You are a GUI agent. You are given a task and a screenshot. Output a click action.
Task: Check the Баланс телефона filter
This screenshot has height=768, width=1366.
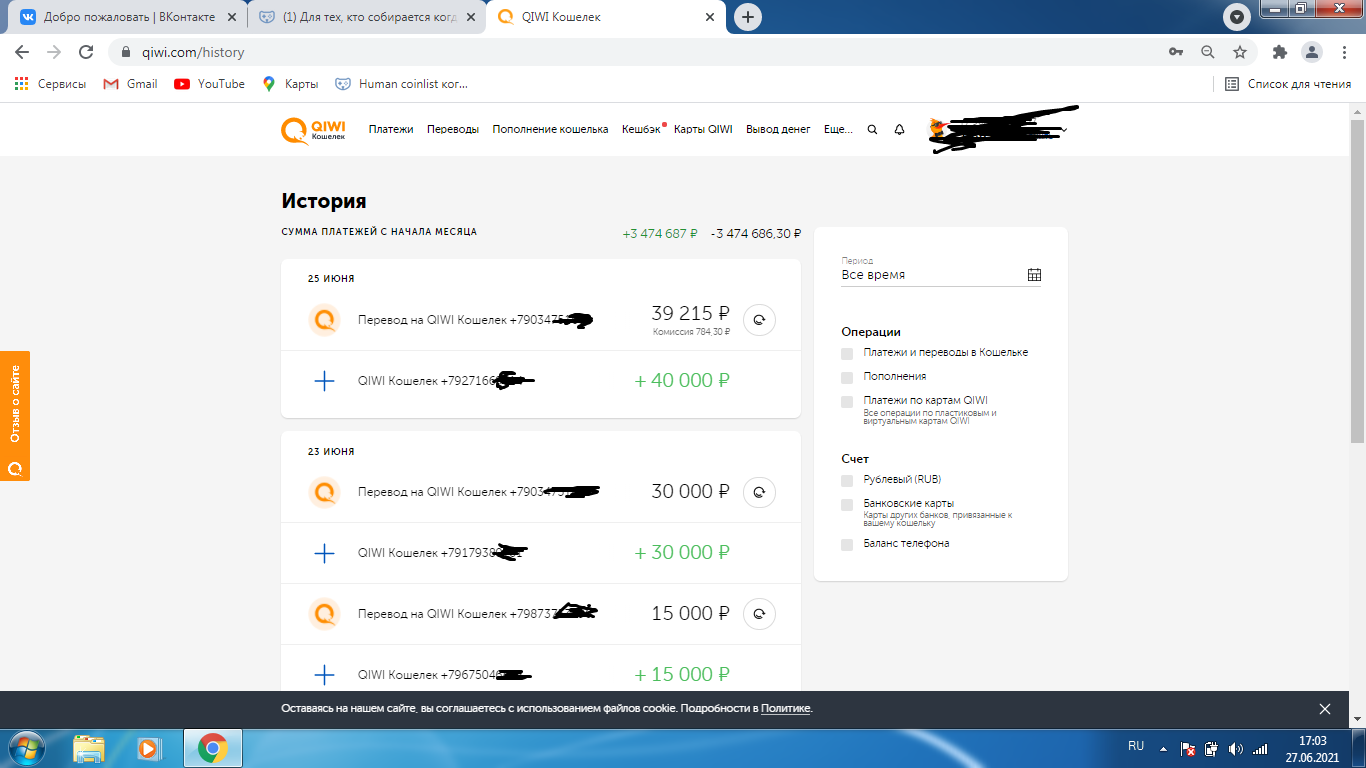(x=847, y=545)
